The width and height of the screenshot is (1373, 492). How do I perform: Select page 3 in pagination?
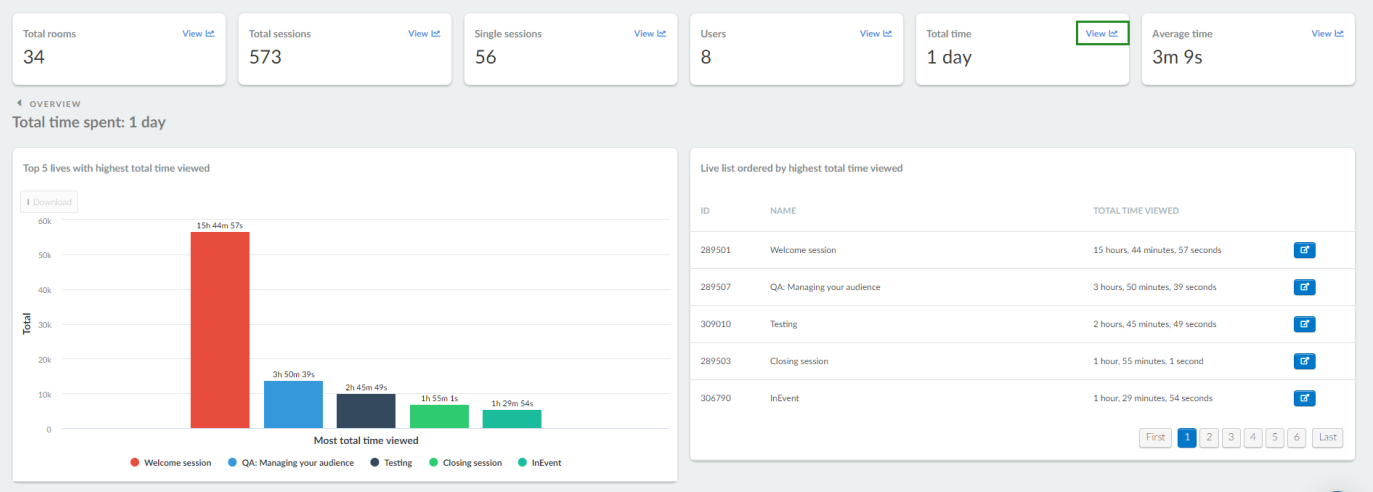coord(1231,437)
